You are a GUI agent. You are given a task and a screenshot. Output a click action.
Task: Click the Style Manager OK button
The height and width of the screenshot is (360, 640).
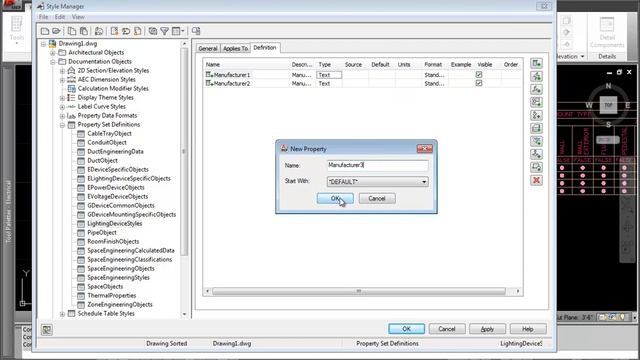pyautogui.click(x=407, y=329)
